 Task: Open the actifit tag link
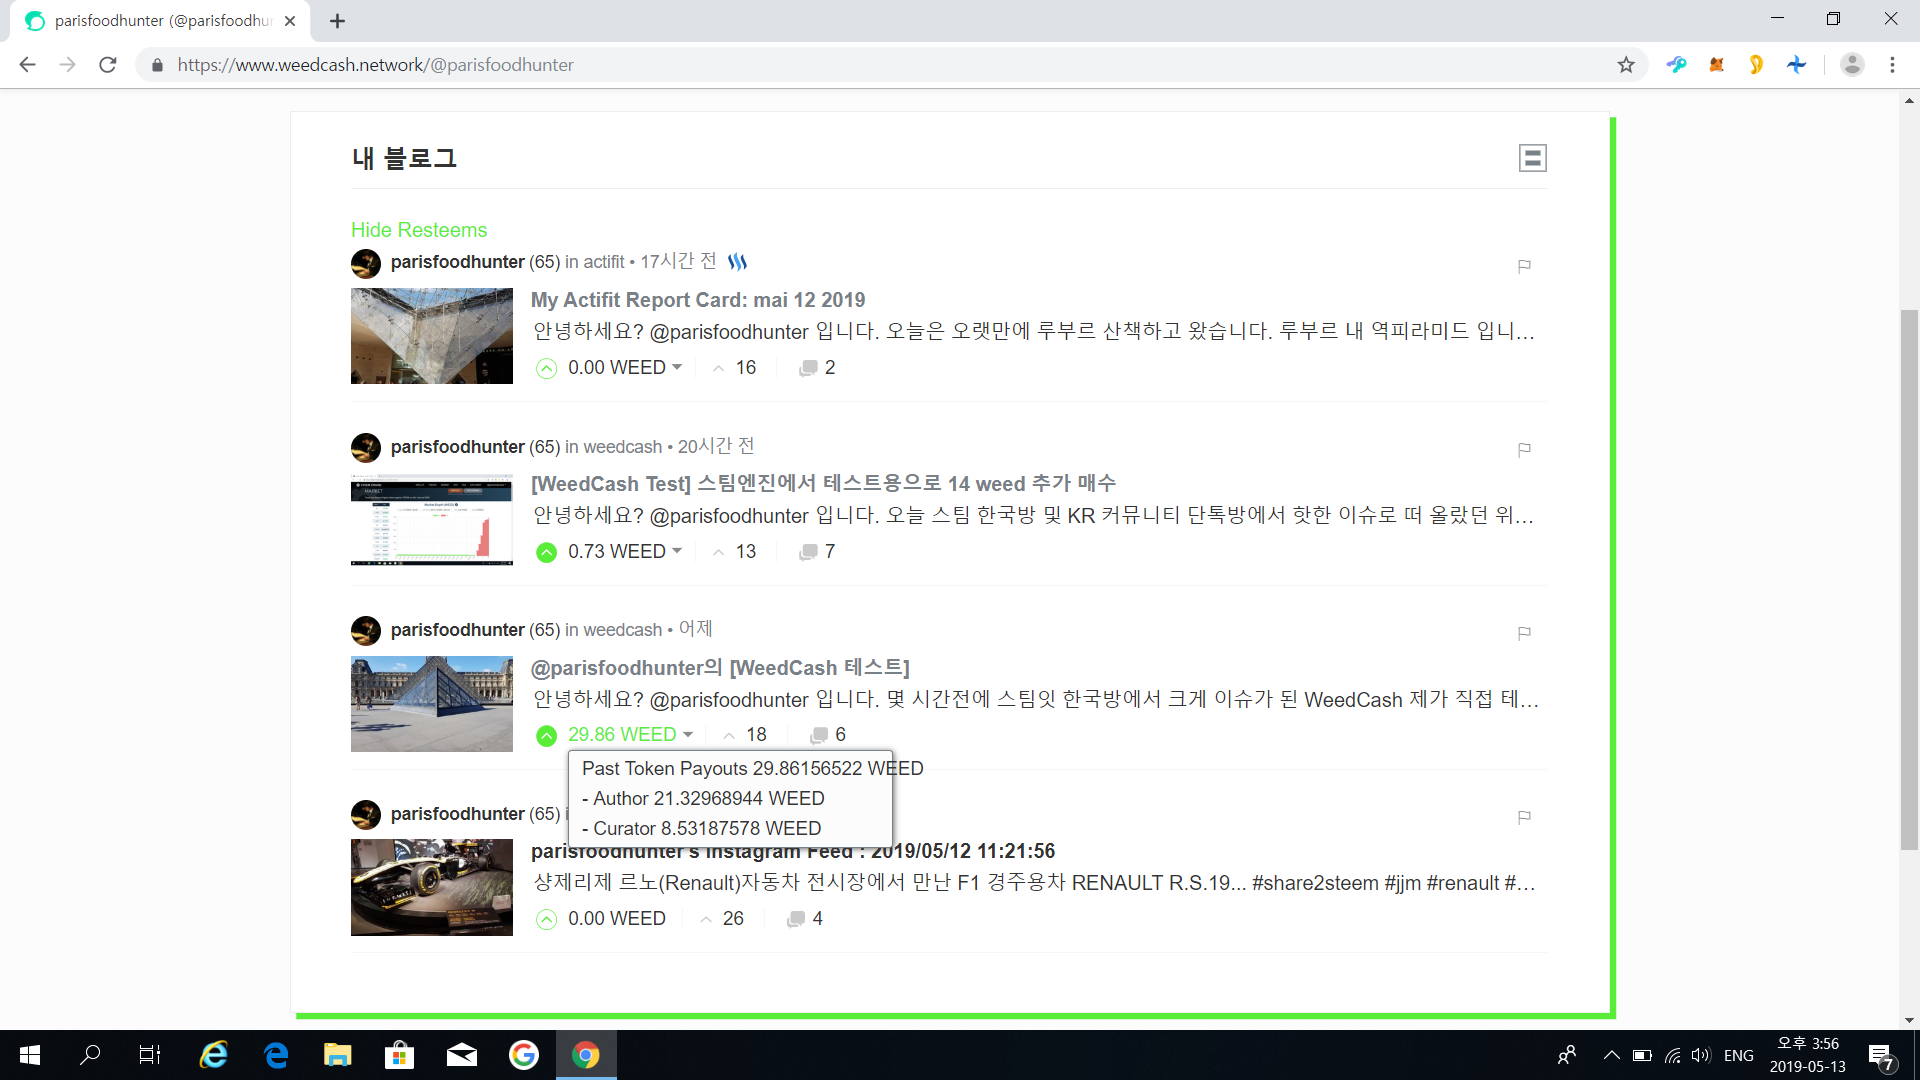click(604, 262)
